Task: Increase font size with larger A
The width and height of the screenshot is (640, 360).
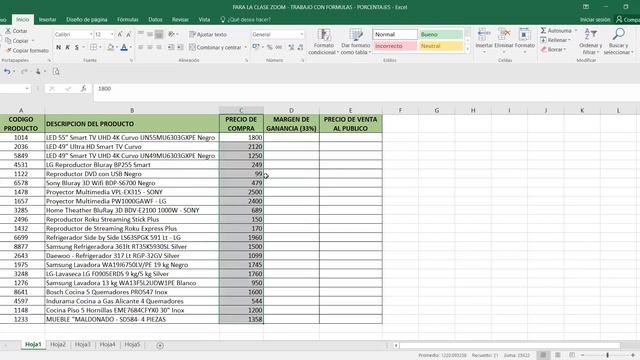Action: click(x=120, y=35)
